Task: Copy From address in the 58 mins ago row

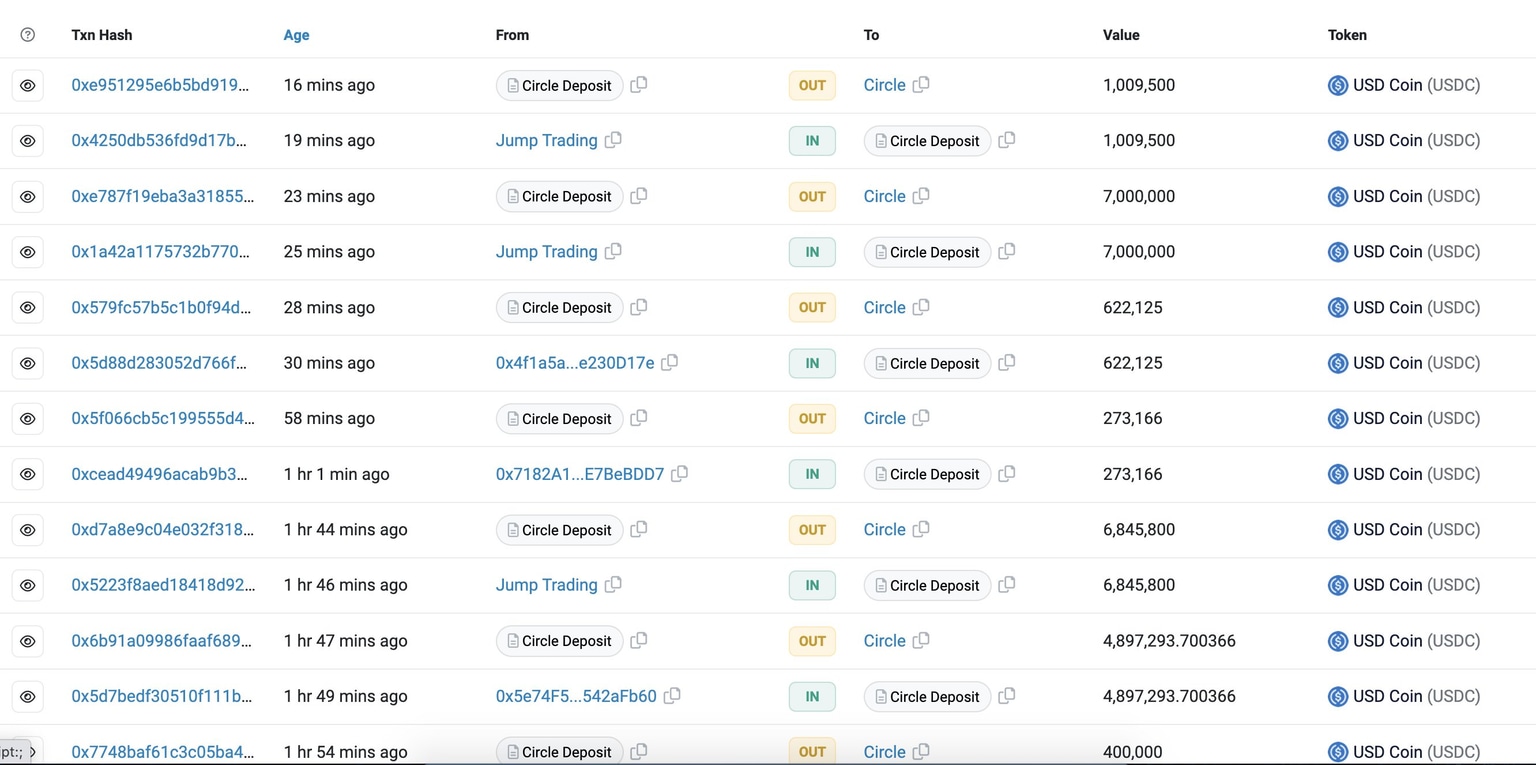Action: tap(639, 418)
